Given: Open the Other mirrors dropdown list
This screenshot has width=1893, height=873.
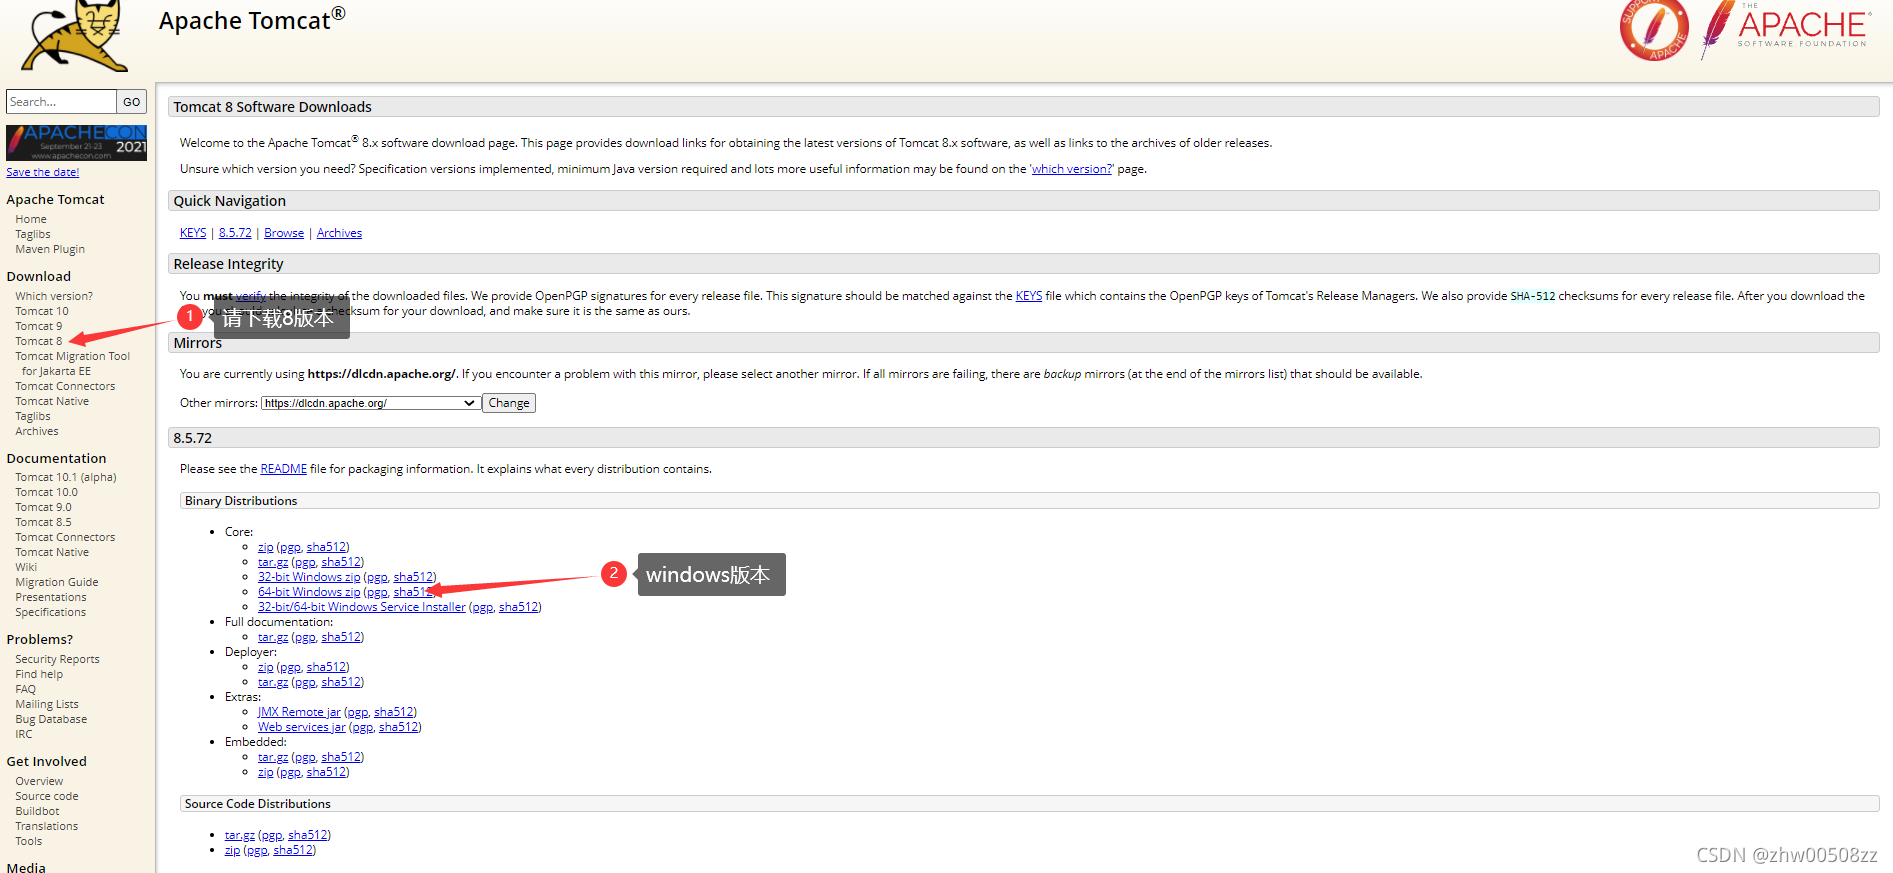Looking at the screenshot, I should coord(370,403).
